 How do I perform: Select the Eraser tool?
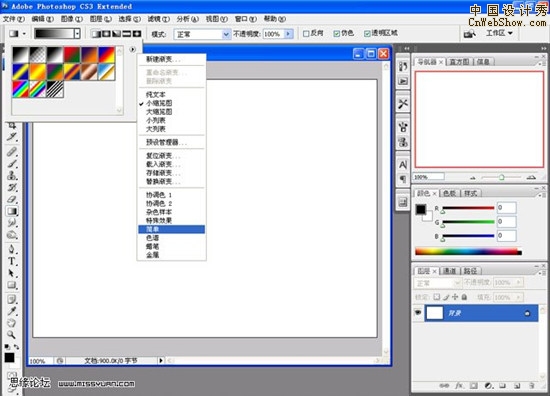(x=12, y=199)
